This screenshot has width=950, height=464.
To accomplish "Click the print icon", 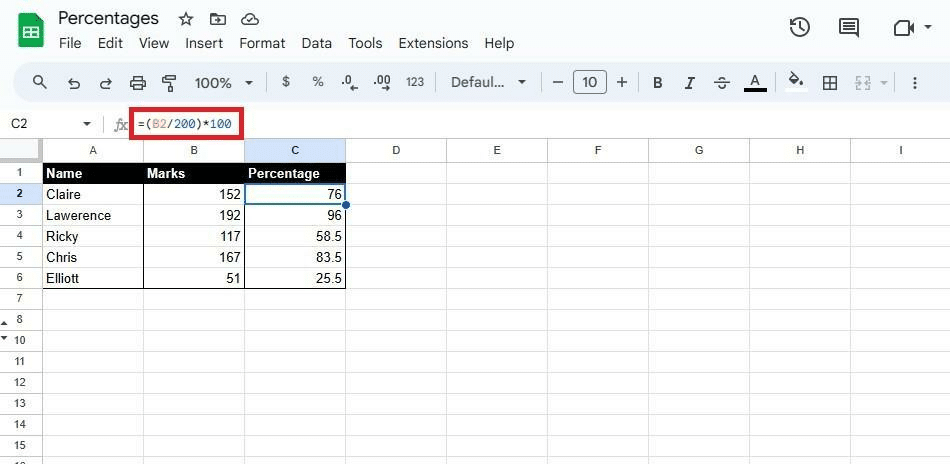I will click(x=138, y=83).
